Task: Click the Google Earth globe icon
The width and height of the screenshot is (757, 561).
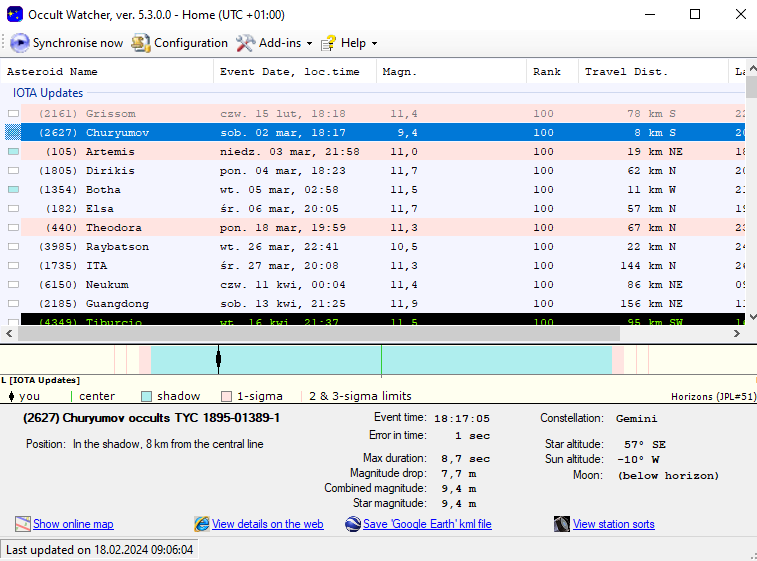Action: 353,524
